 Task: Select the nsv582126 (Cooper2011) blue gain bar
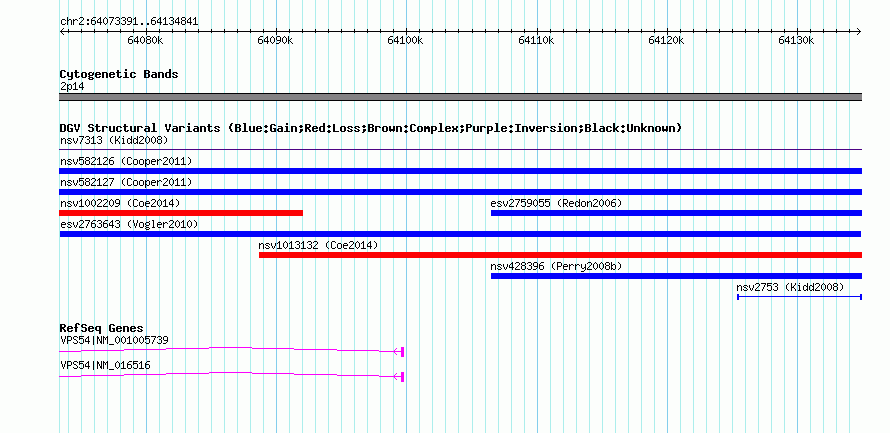[460, 171]
